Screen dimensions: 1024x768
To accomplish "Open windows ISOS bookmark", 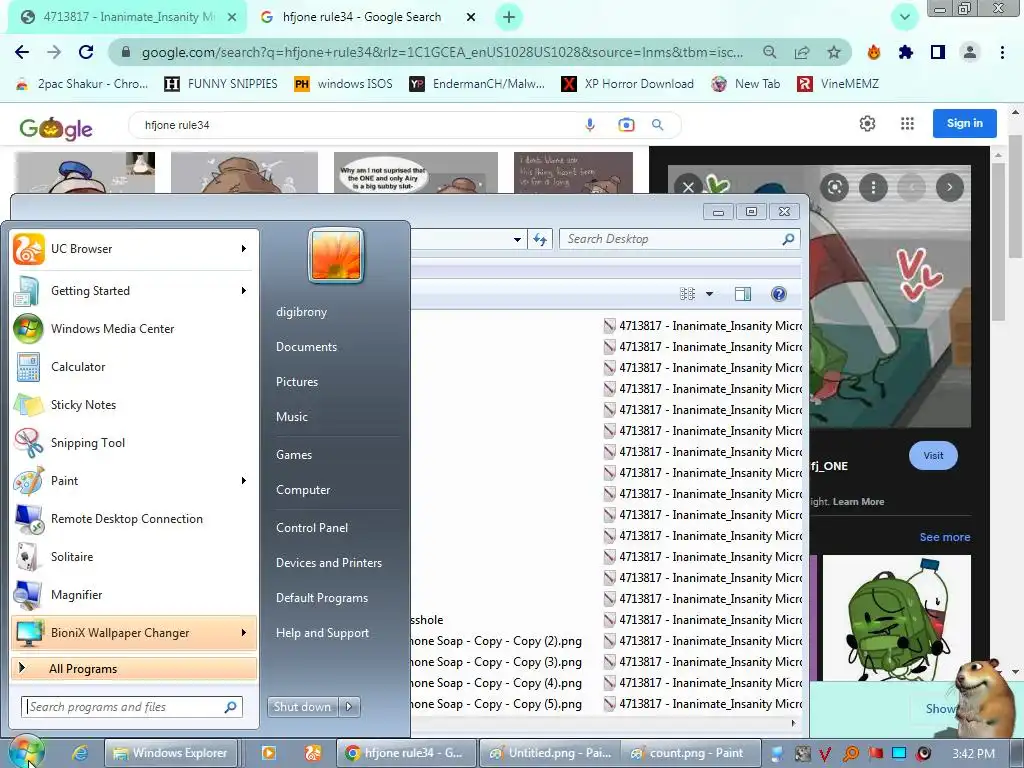I will [x=344, y=84].
